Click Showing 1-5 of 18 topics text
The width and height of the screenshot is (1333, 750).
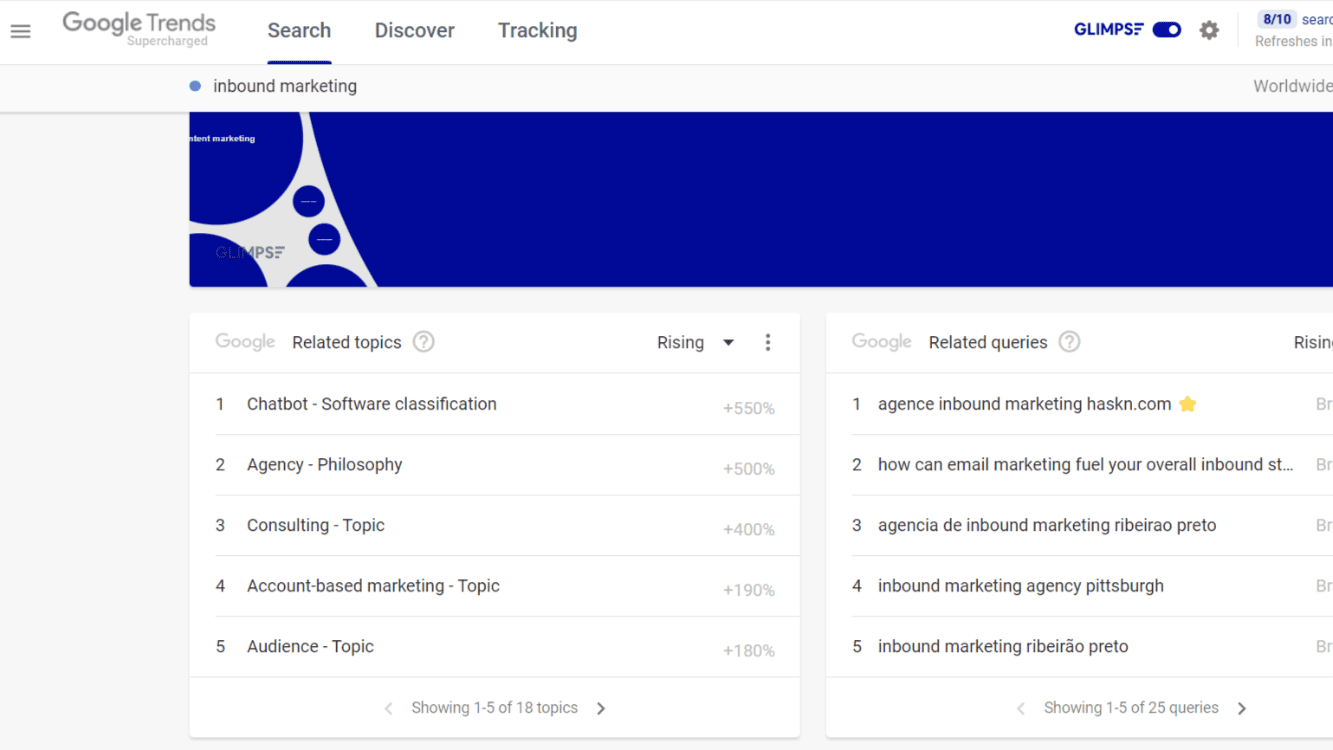pos(495,708)
